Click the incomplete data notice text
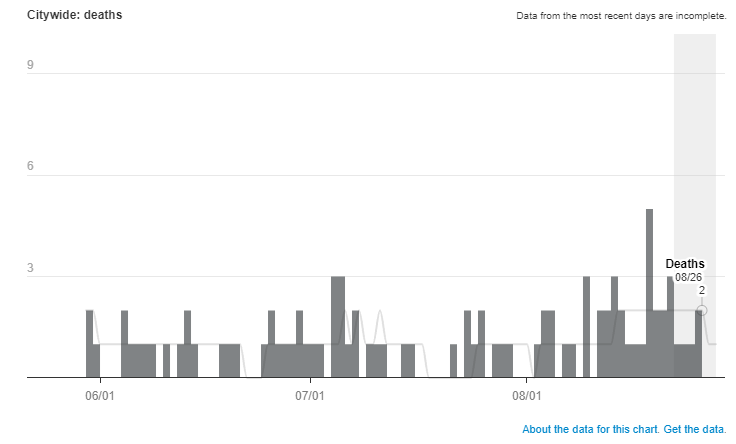Image resolution: width=736 pixels, height=444 pixels. pos(620,16)
